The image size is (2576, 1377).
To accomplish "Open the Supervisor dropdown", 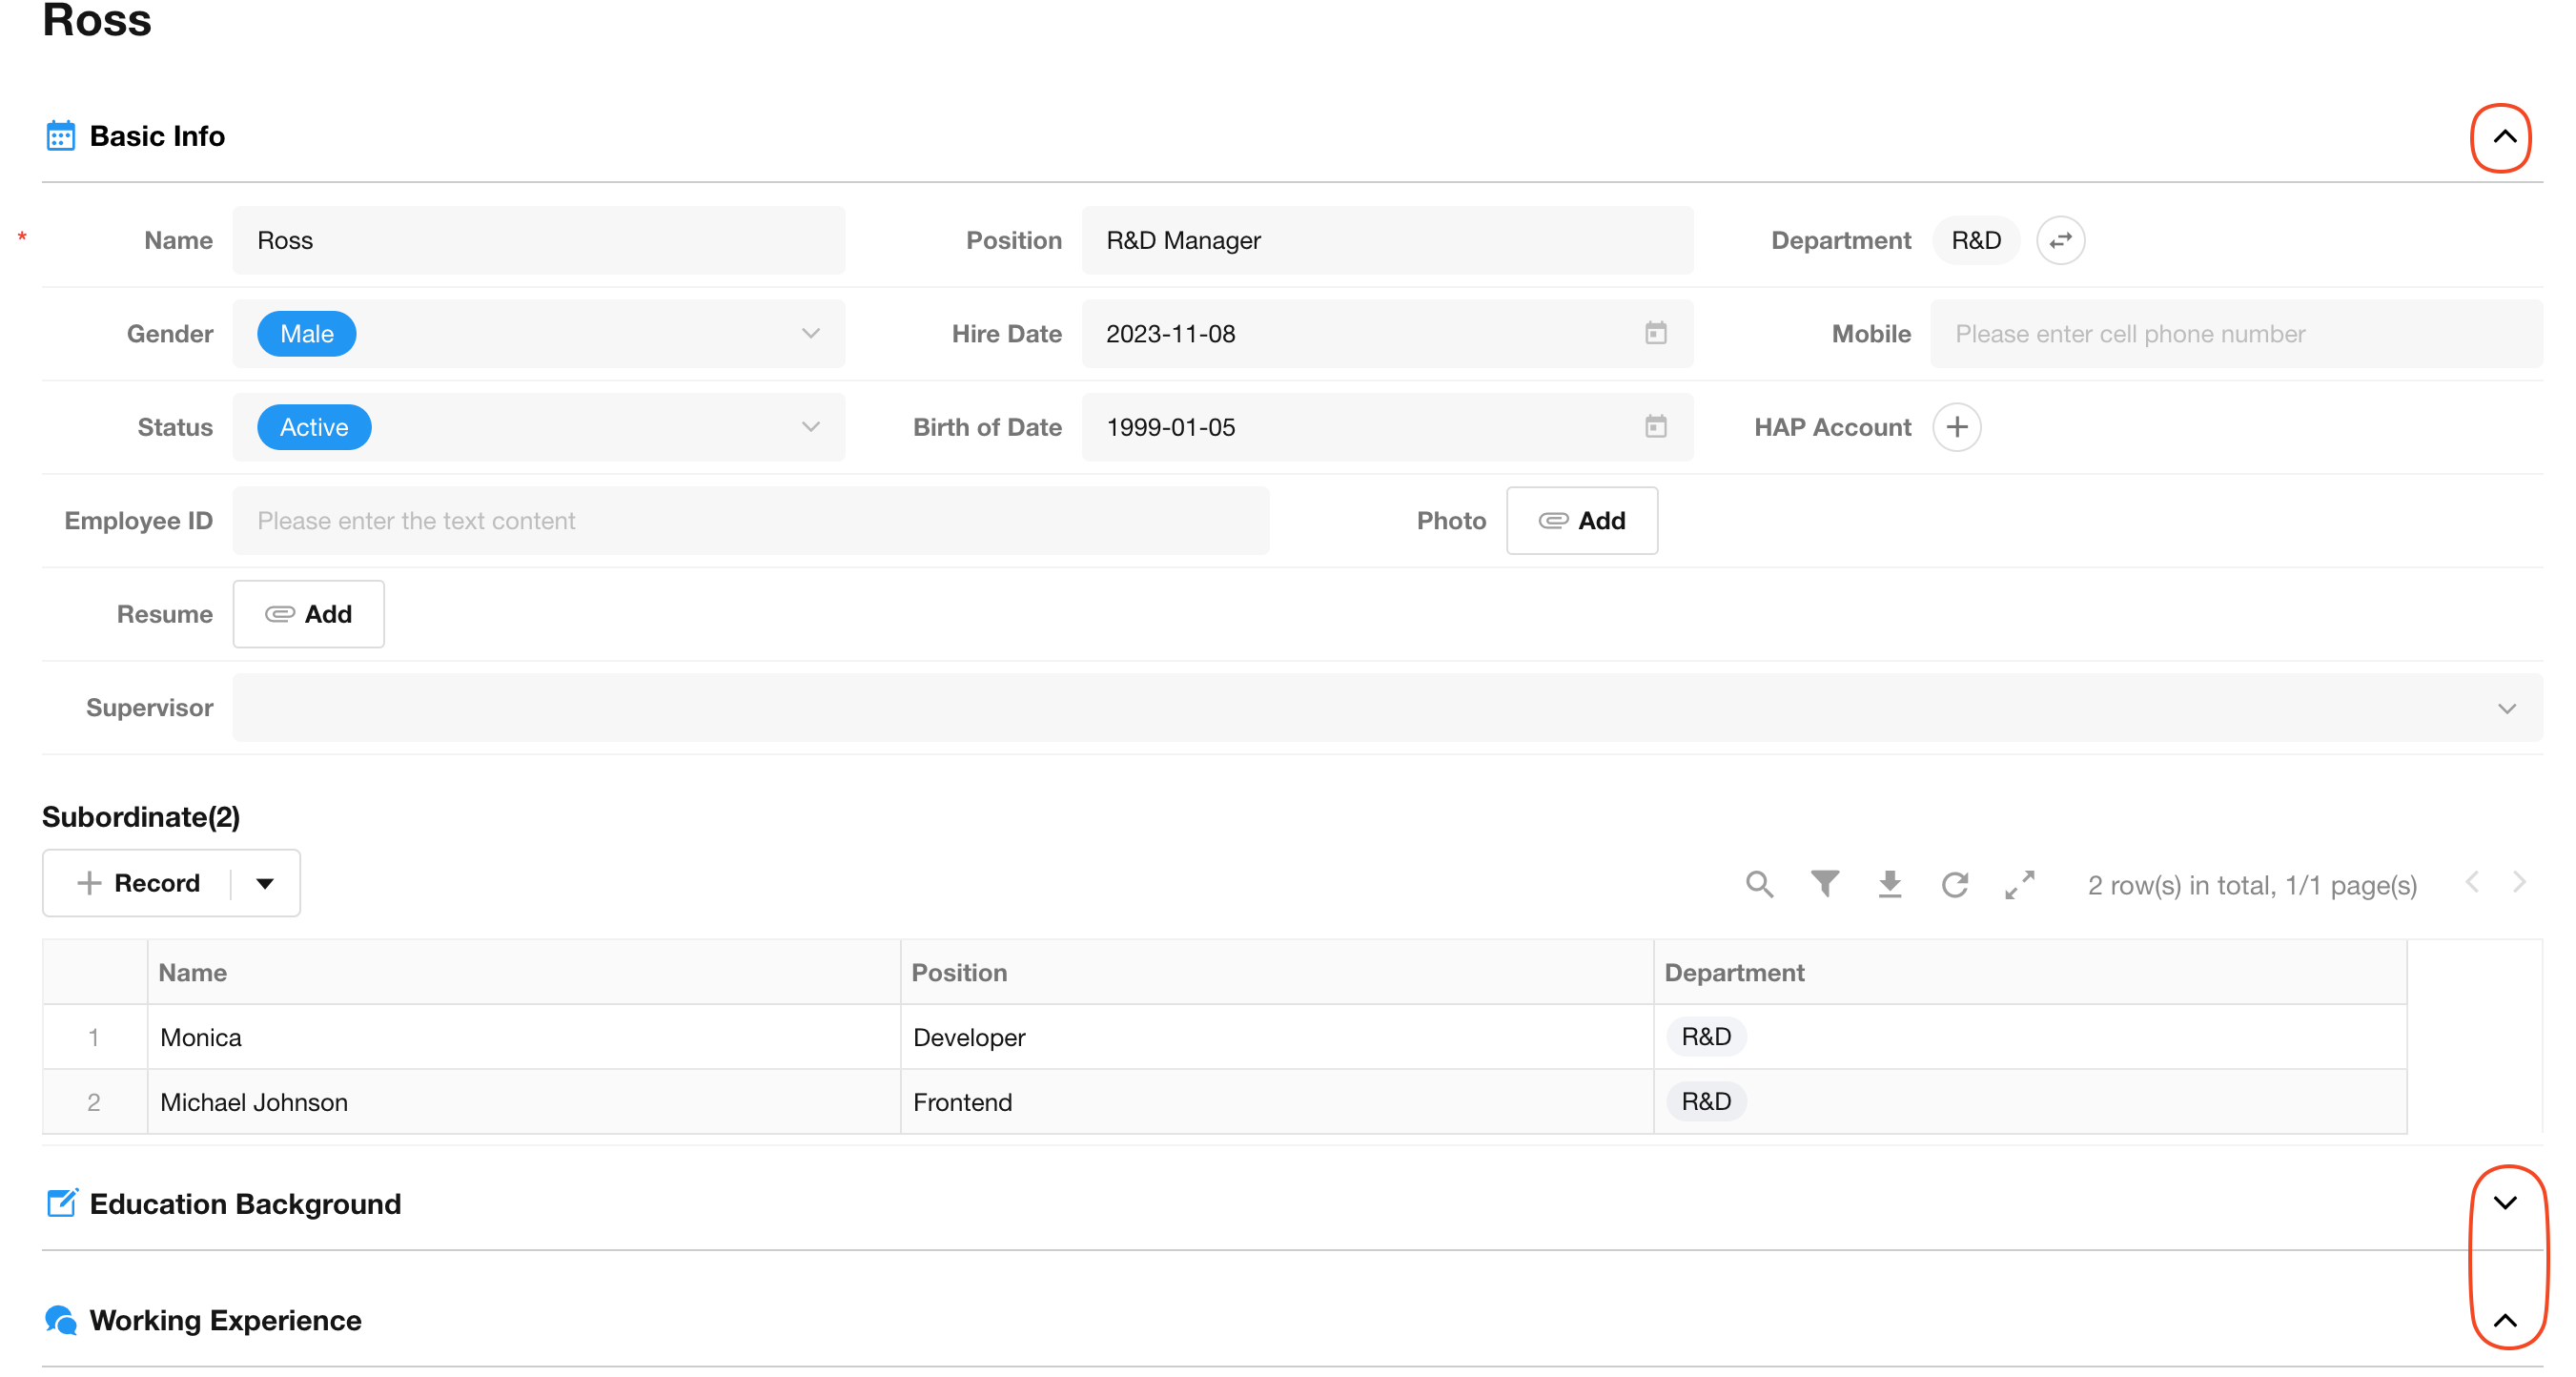I will point(2505,708).
